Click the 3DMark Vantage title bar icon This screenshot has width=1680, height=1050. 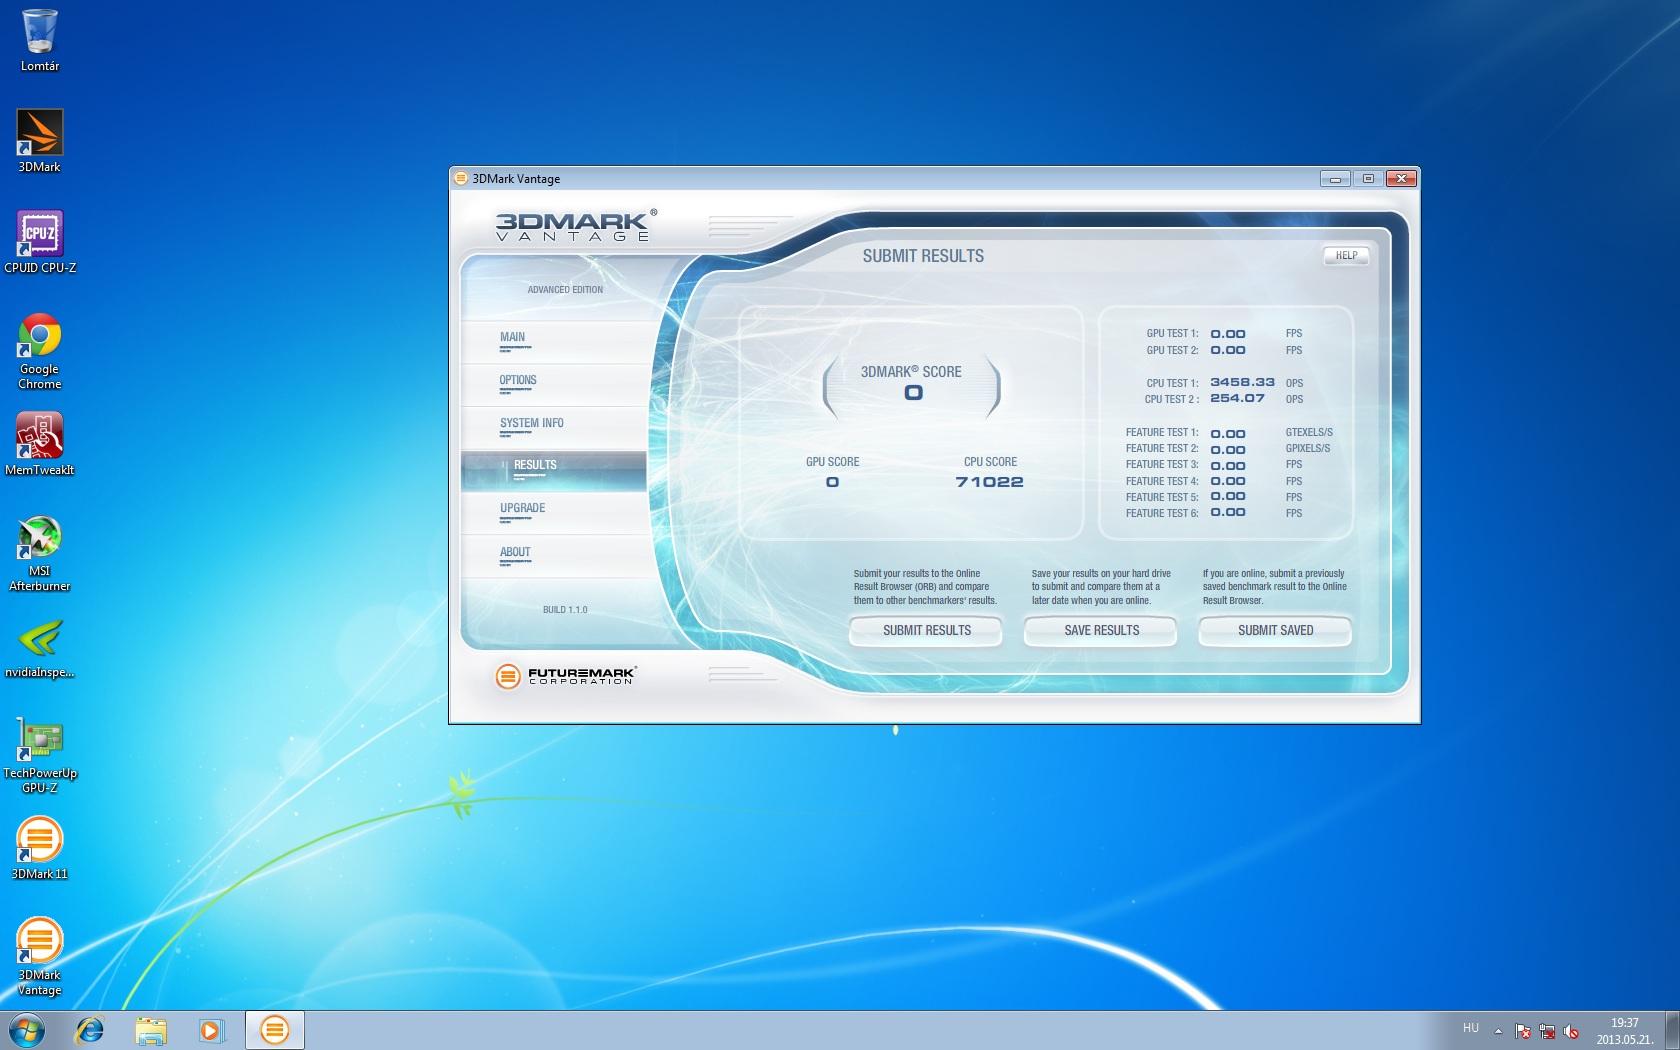coord(461,179)
